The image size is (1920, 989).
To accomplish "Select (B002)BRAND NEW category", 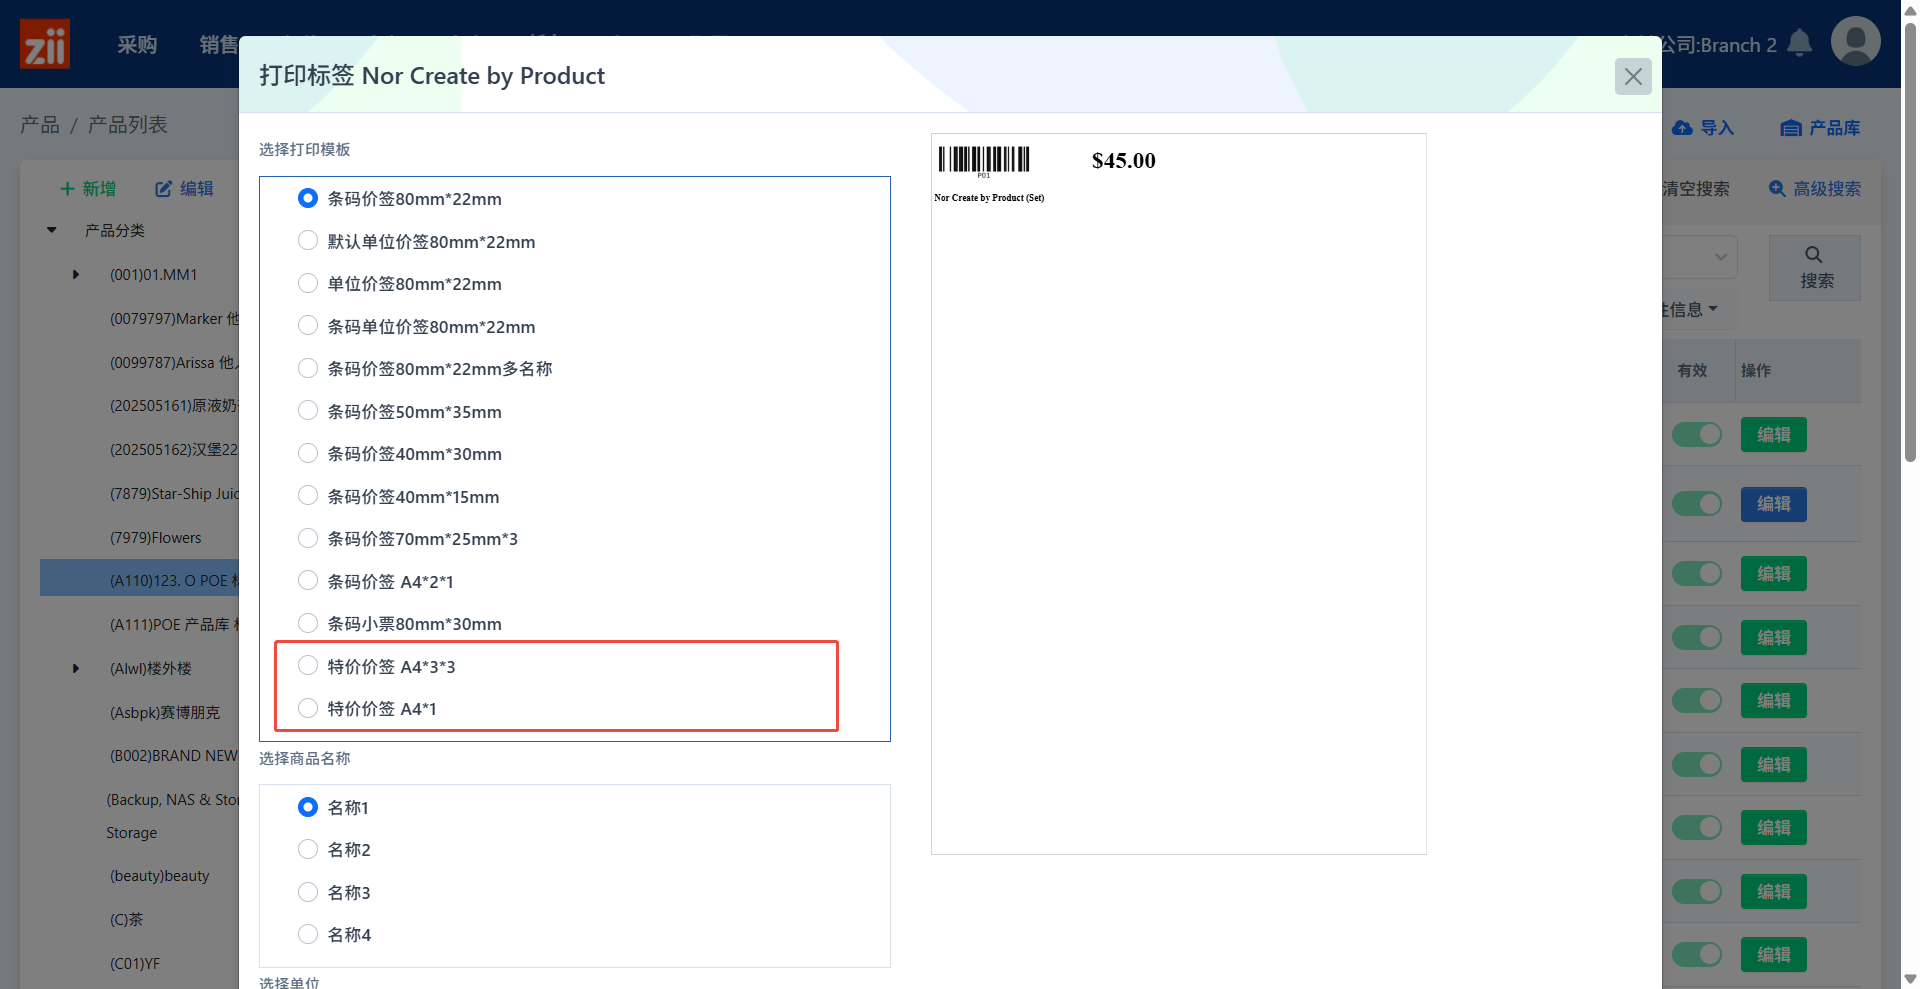I will click(x=174, y=756).
